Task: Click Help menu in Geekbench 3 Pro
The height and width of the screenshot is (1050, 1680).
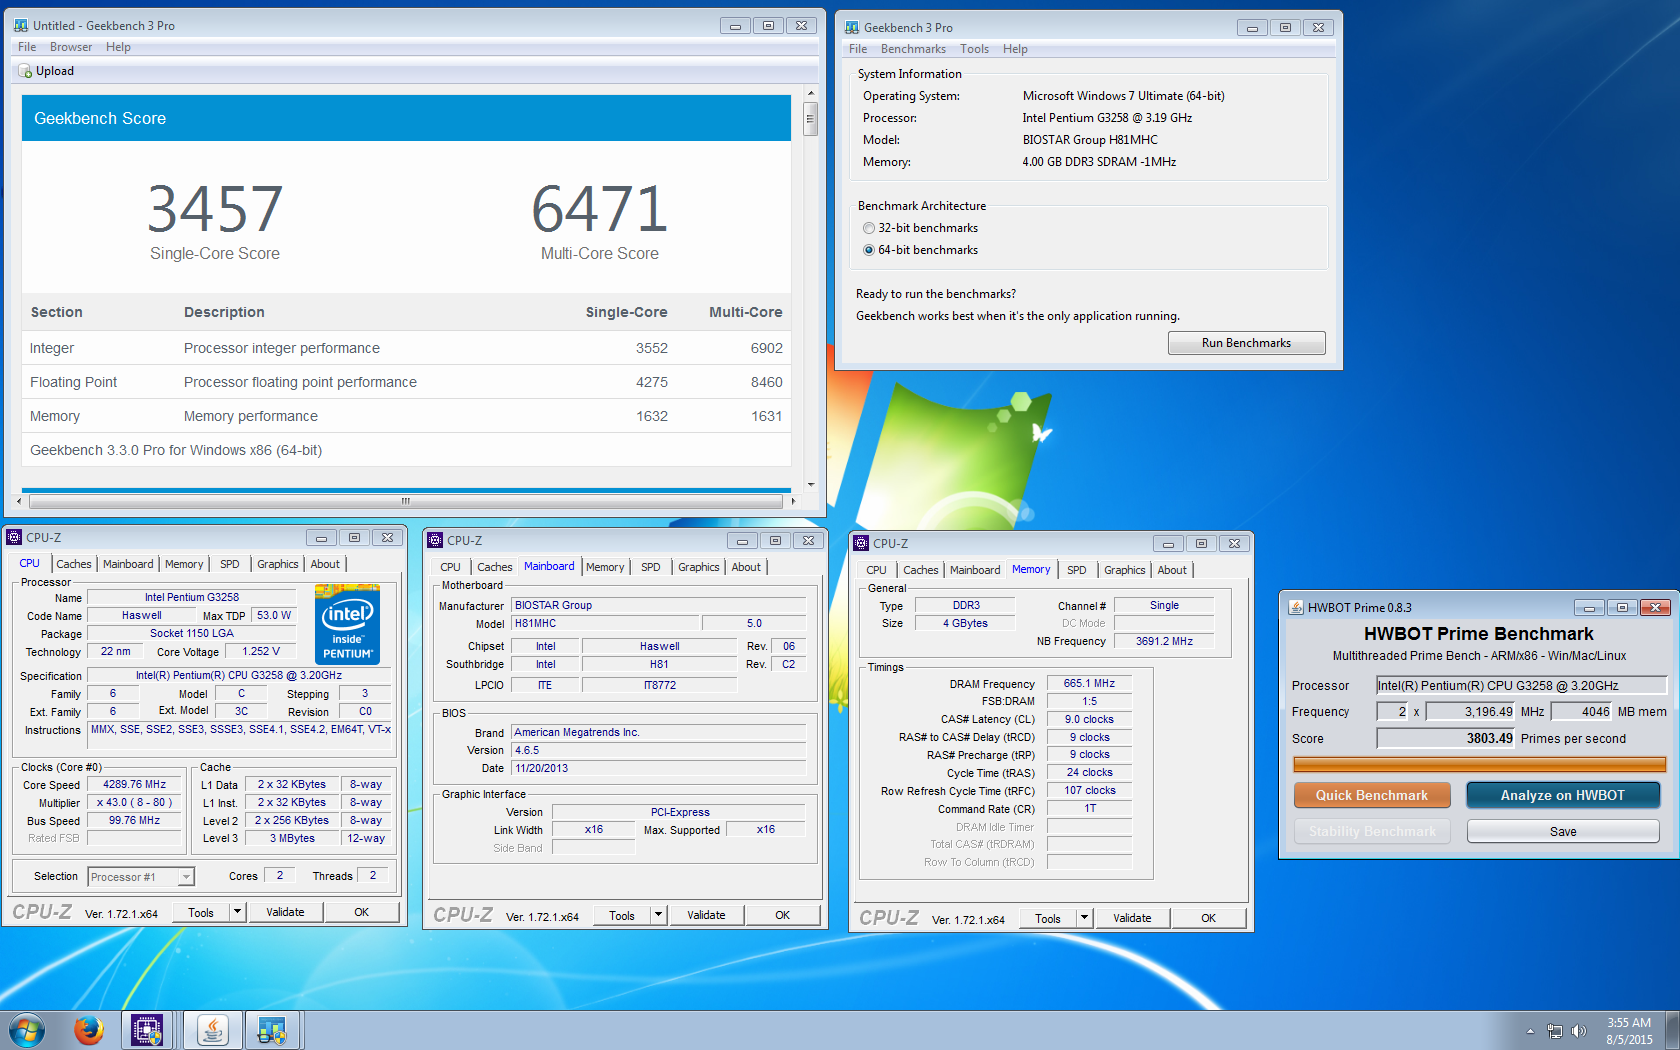Action: [x=1015, y=49]
